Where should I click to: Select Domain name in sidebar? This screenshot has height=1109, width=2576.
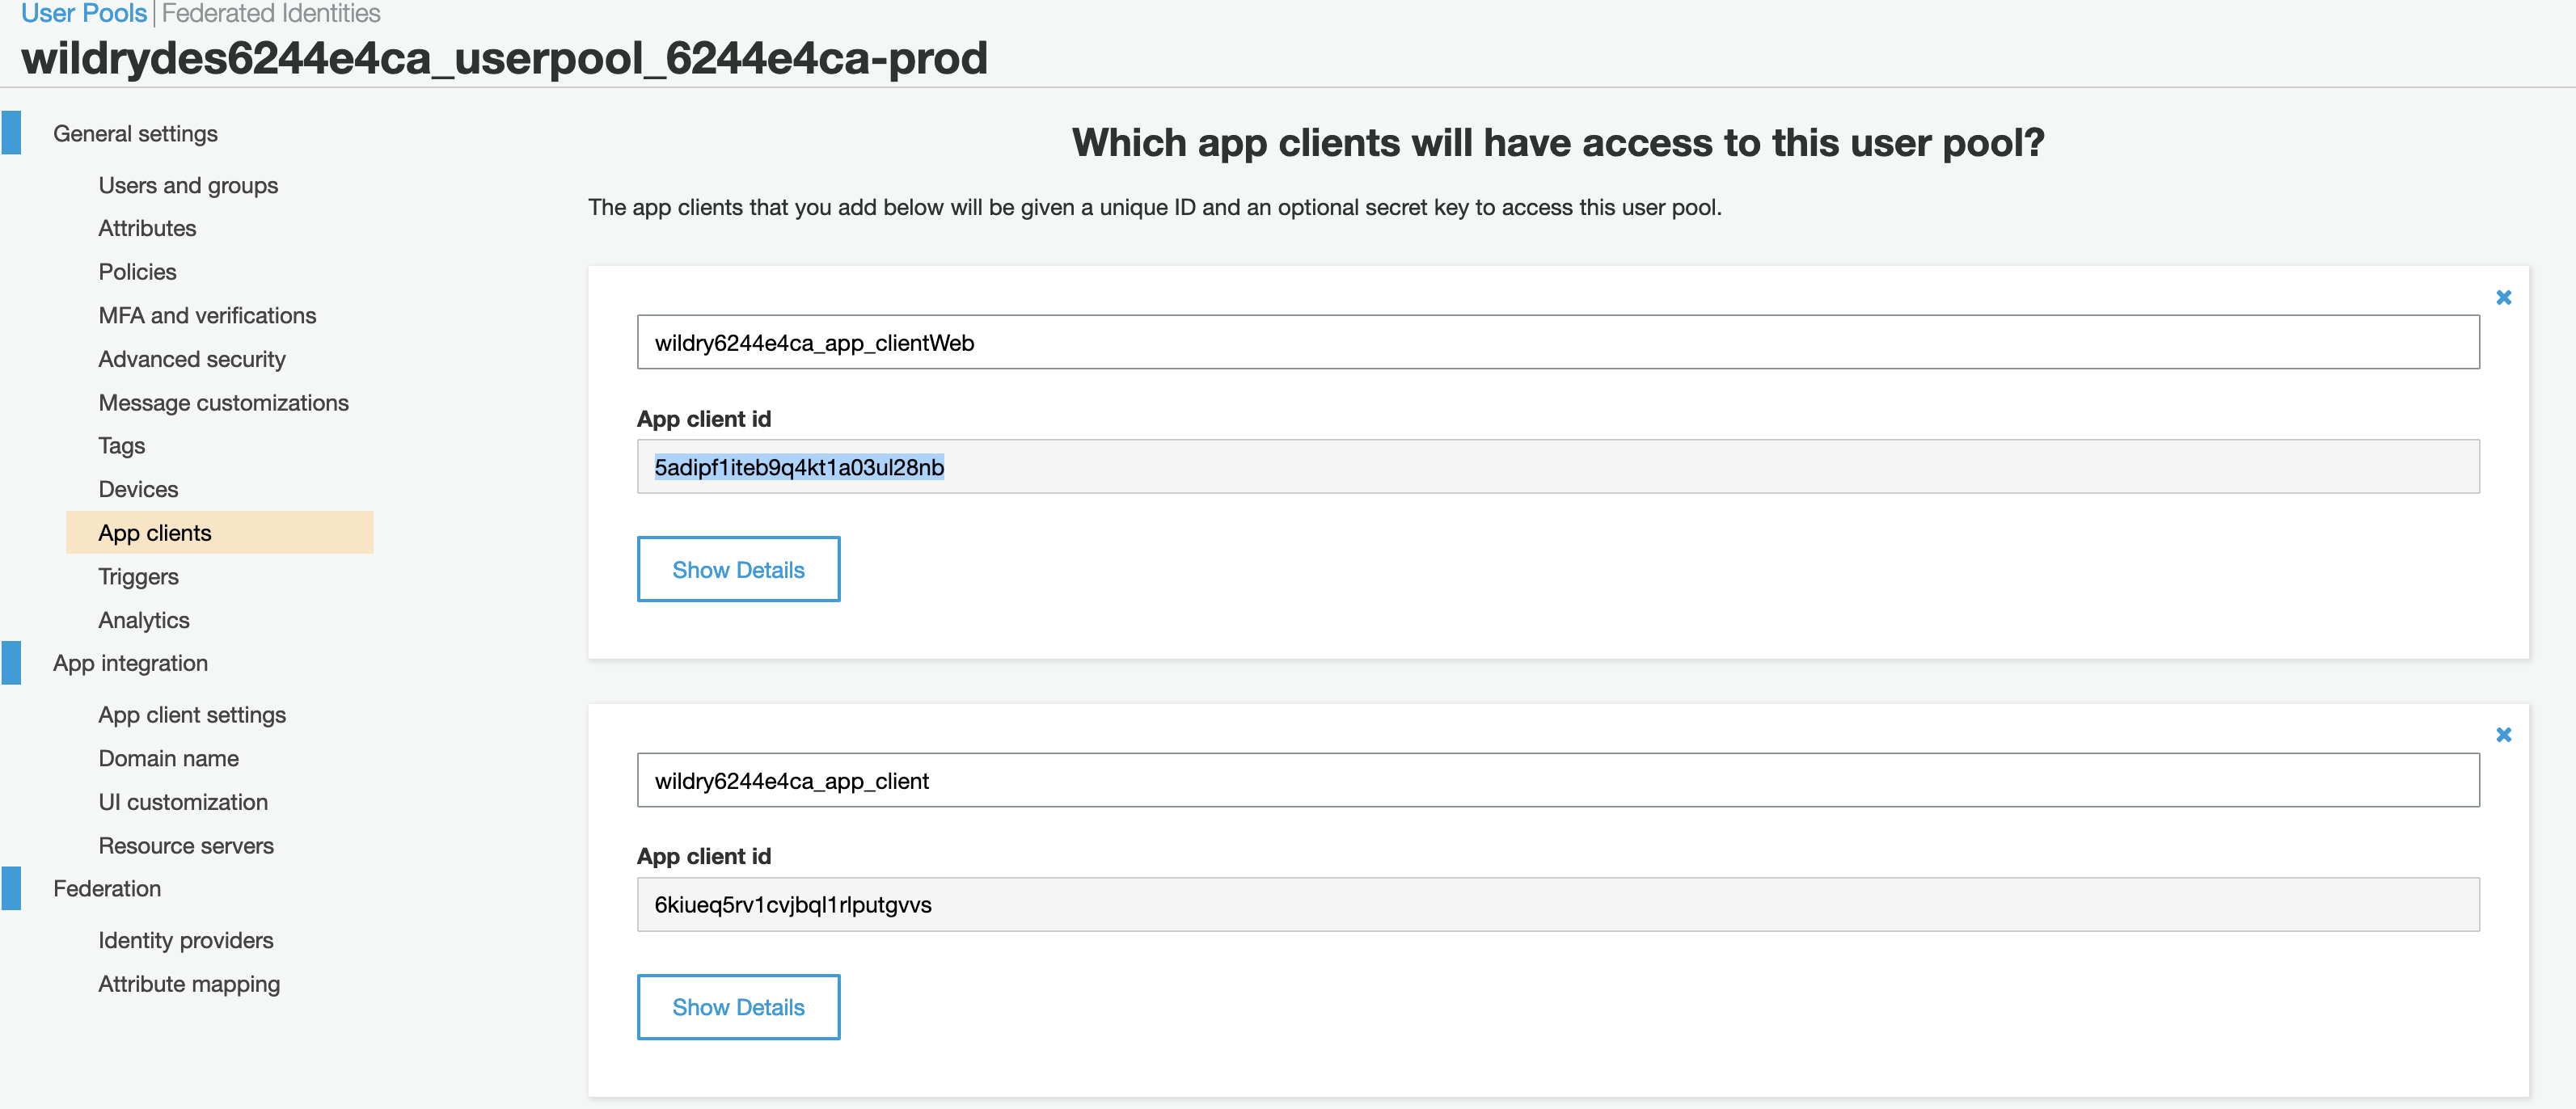tap(168, 758)
